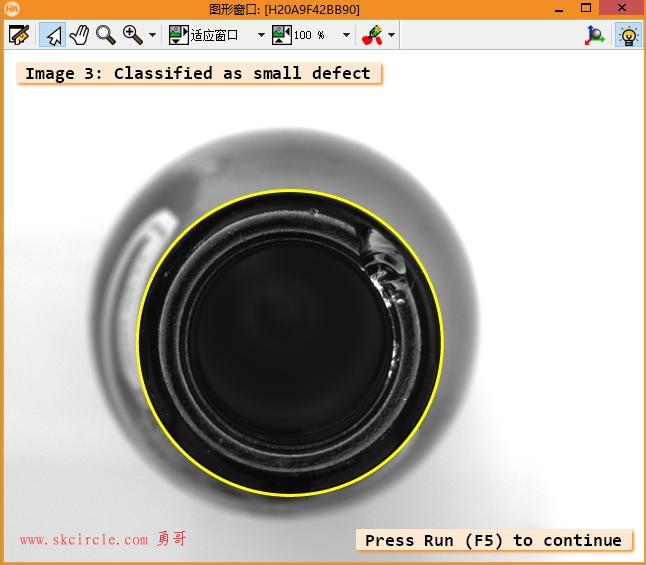Click the 3D coordinate axes icon
Image resolution: width=646 pixels, height=565 pixels.
click(x=595, y=35)
